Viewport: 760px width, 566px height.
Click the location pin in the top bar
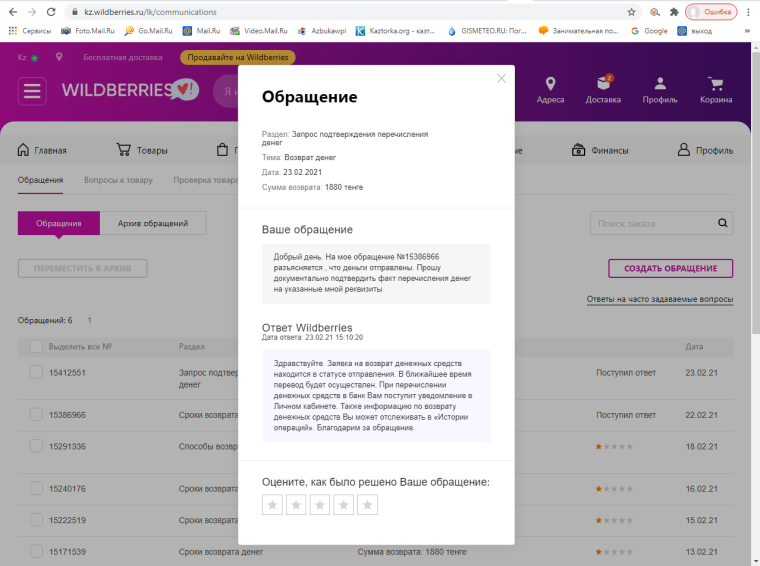(59, 57)
